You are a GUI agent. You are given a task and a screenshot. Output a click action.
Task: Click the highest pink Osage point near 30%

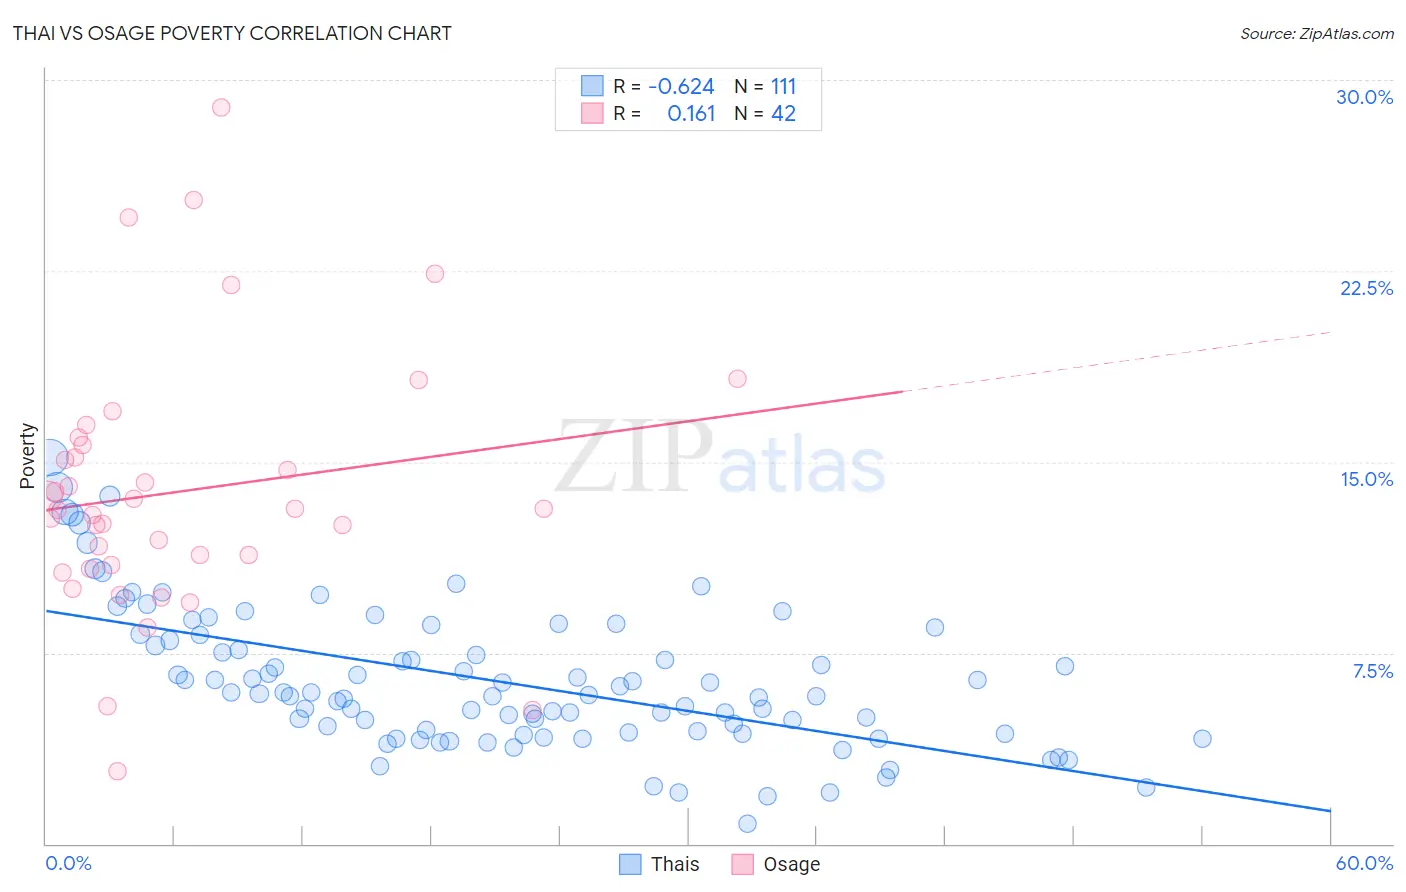221,107
